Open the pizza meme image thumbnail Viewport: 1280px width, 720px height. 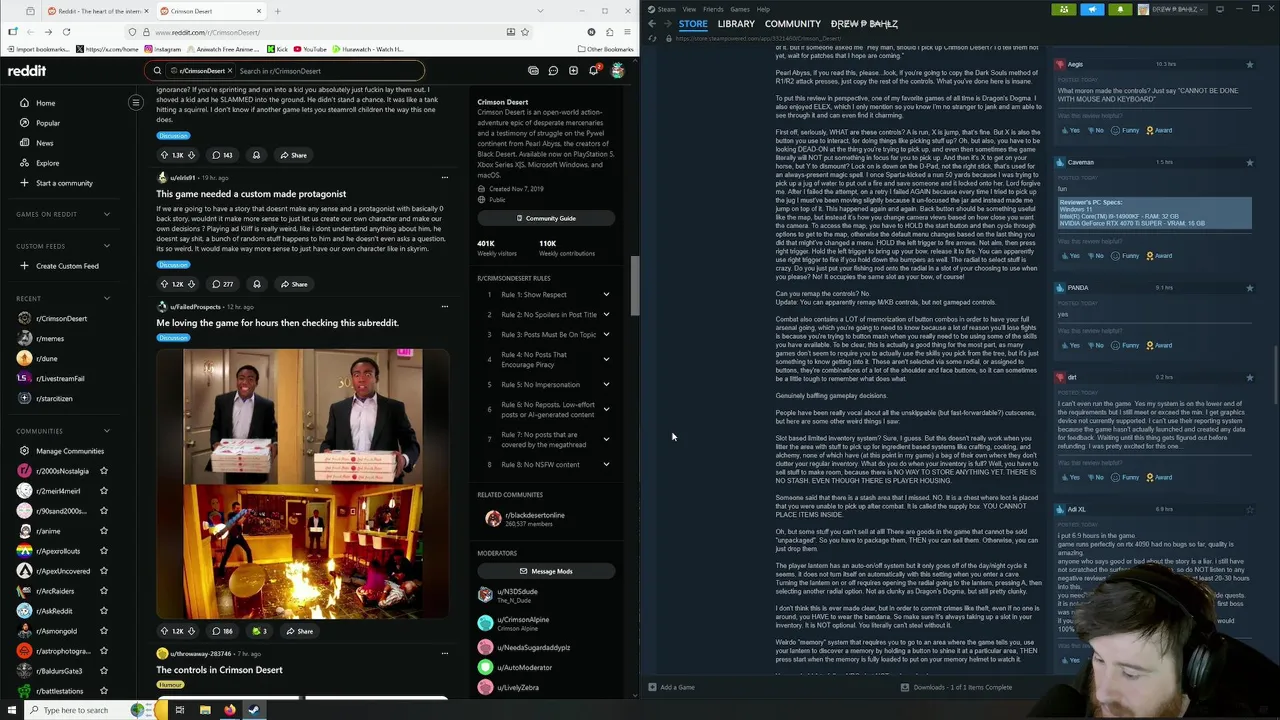[303, 483]
